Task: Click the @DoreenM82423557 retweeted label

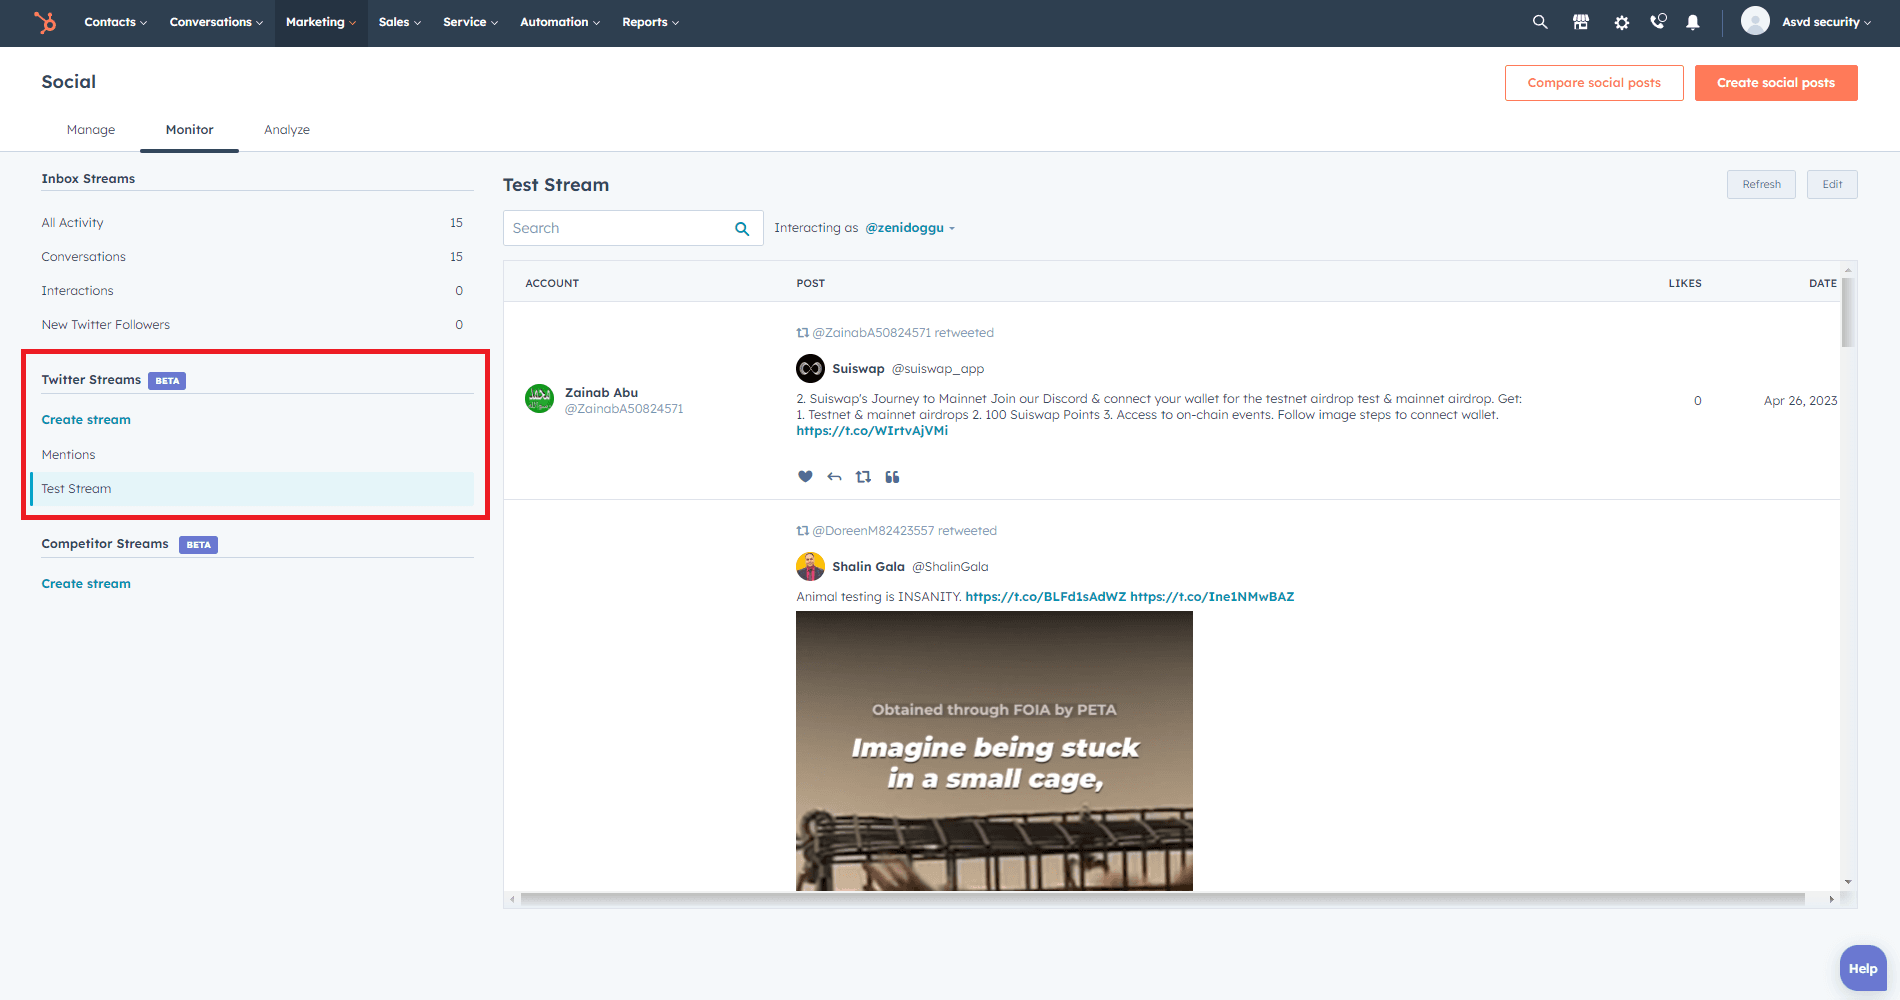Action: coord(904,531)
